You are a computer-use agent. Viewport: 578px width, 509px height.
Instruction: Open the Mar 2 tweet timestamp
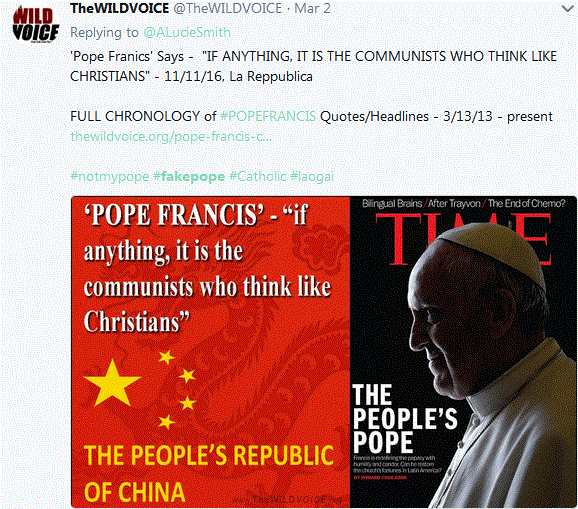(x=312, y=8)
